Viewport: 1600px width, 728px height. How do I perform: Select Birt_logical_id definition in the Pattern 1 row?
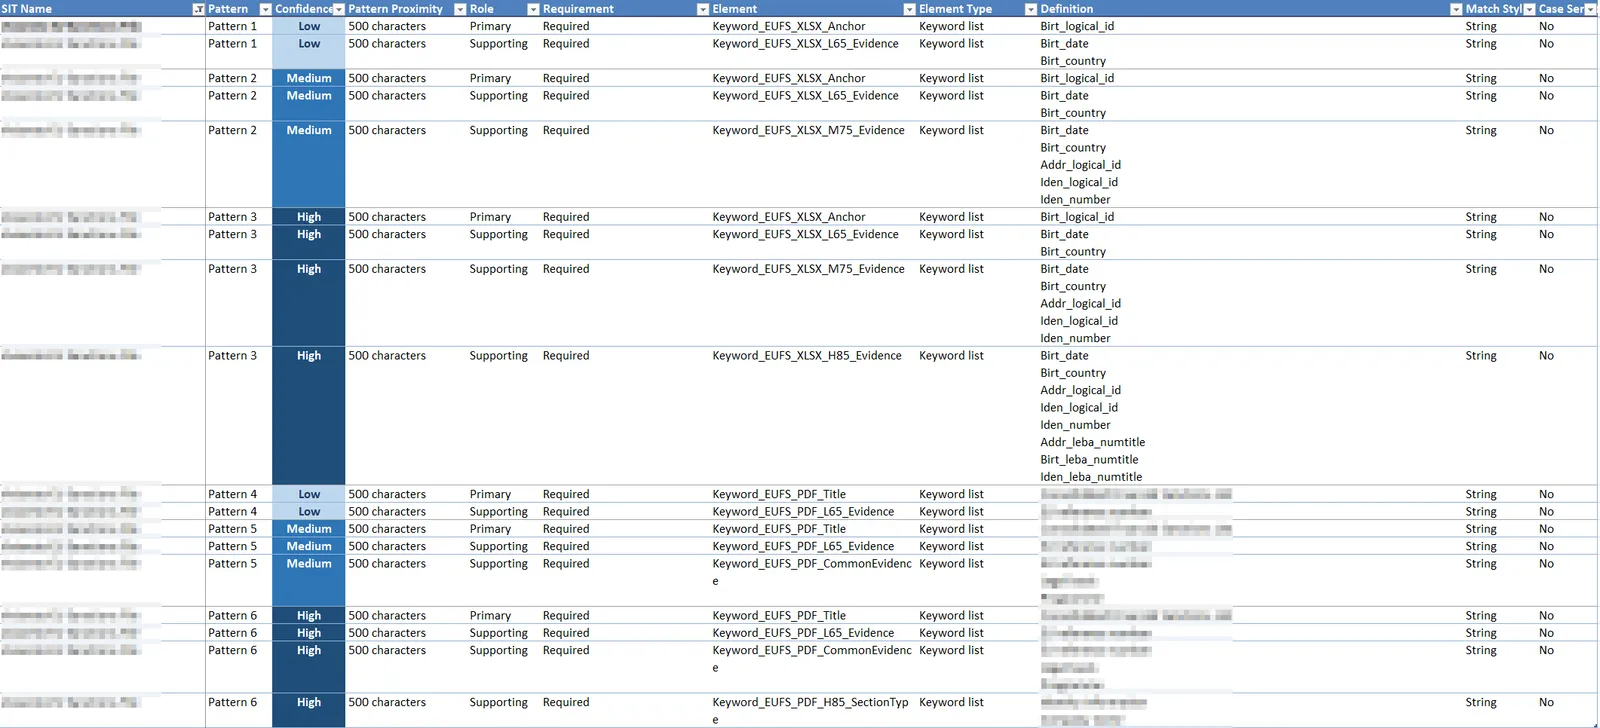(1077, 27)
